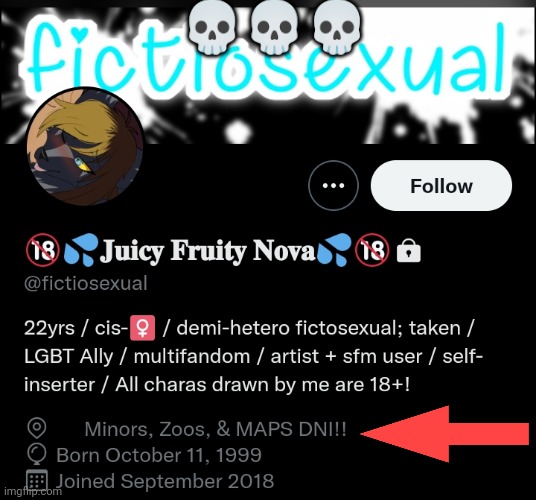Click the location pin icon
Image resolution: width=536 pixels, height=500 pixels.
tap(37, 428)
